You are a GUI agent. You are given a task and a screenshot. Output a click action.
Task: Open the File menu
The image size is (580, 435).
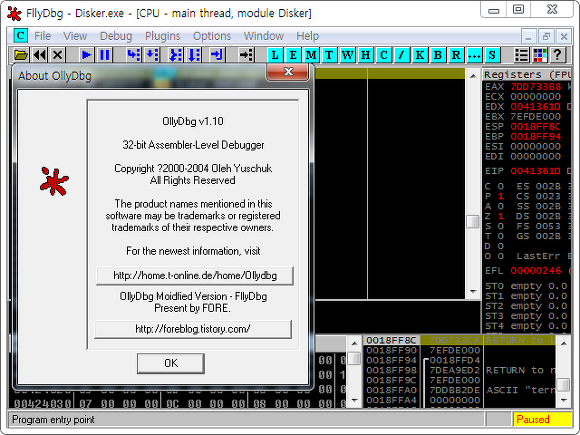tap(43, 36)
